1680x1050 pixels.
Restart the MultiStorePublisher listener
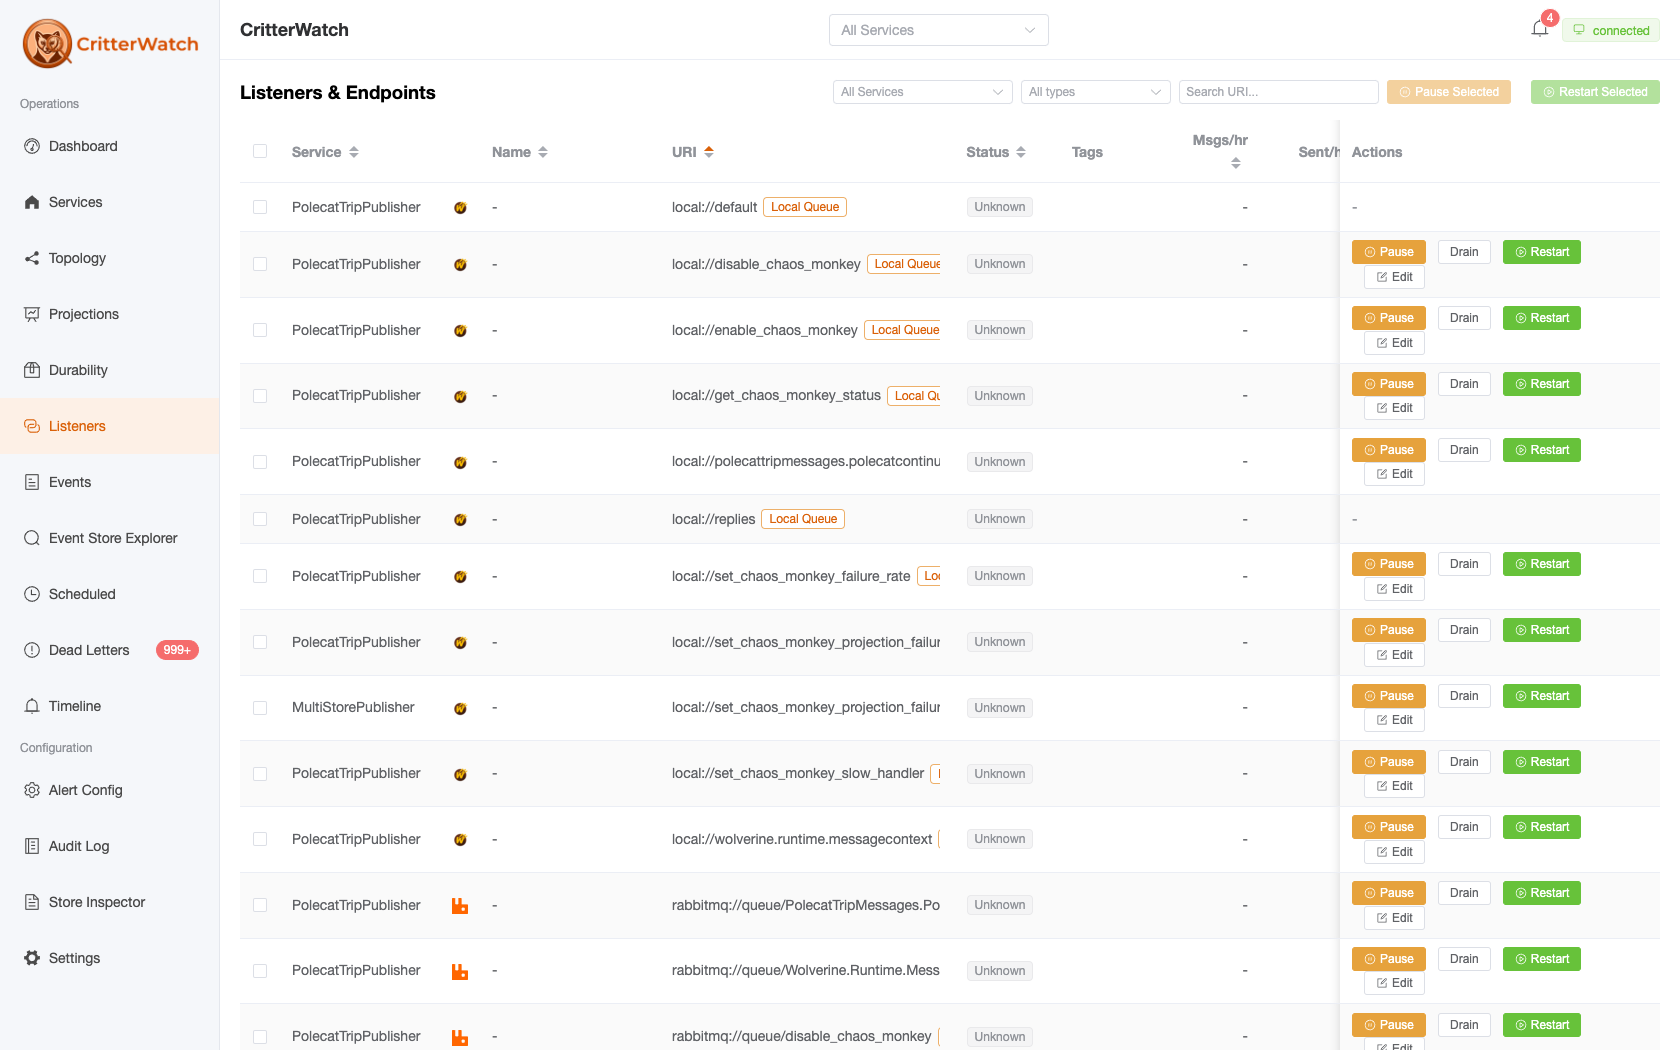click(x=1541, y=696)
